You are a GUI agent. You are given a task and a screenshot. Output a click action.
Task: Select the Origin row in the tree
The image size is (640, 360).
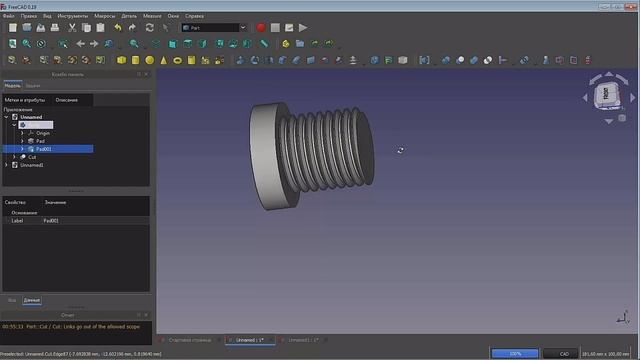42,133
